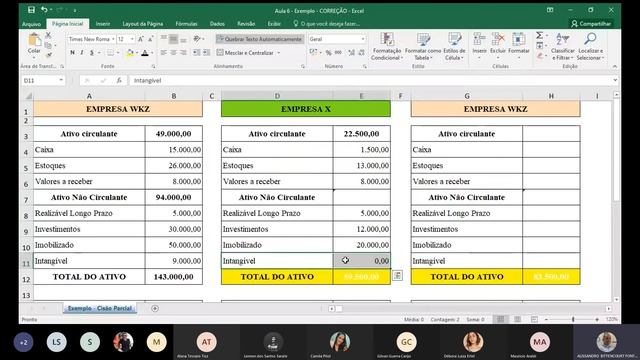Click the Format Painter brush icon
Screen dimensions: 640x360
click(49, 55)
